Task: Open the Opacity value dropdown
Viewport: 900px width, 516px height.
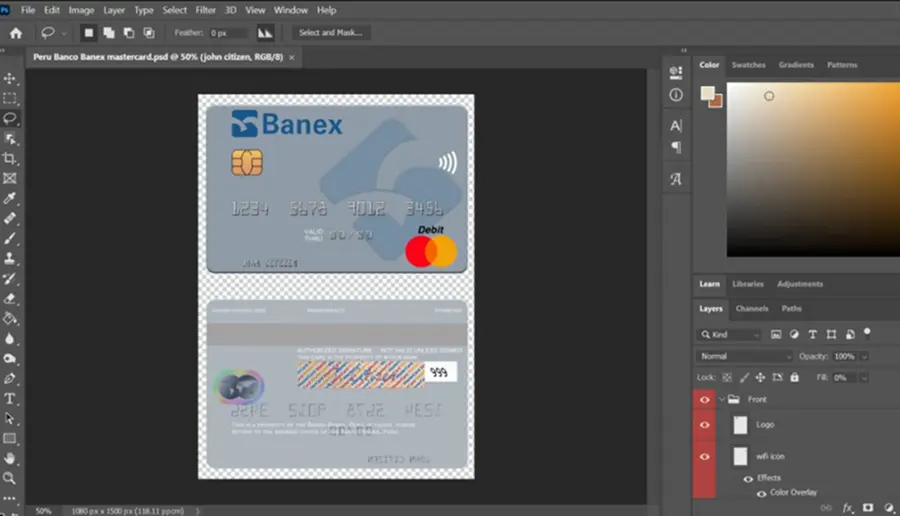Action: click(864, 356)
